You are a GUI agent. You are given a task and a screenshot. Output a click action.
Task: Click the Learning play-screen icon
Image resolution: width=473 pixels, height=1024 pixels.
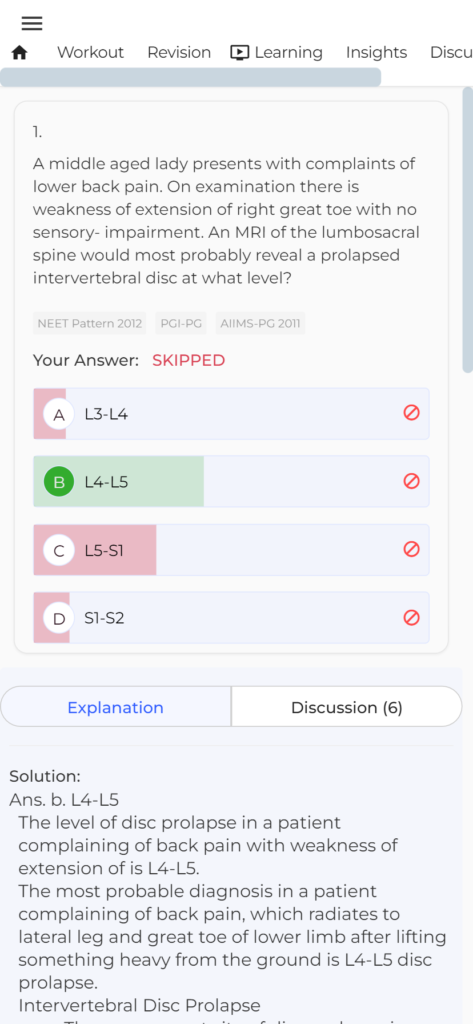240,53
